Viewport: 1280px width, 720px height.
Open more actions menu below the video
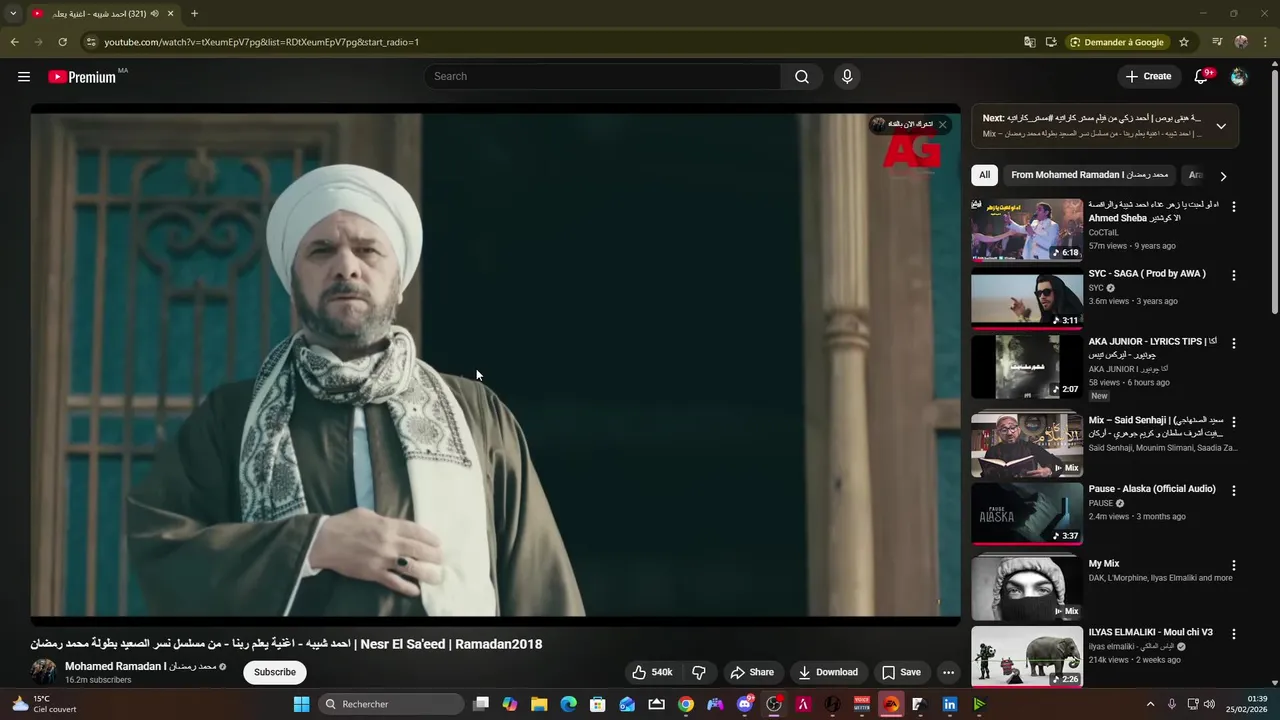[x=948, y=672]
